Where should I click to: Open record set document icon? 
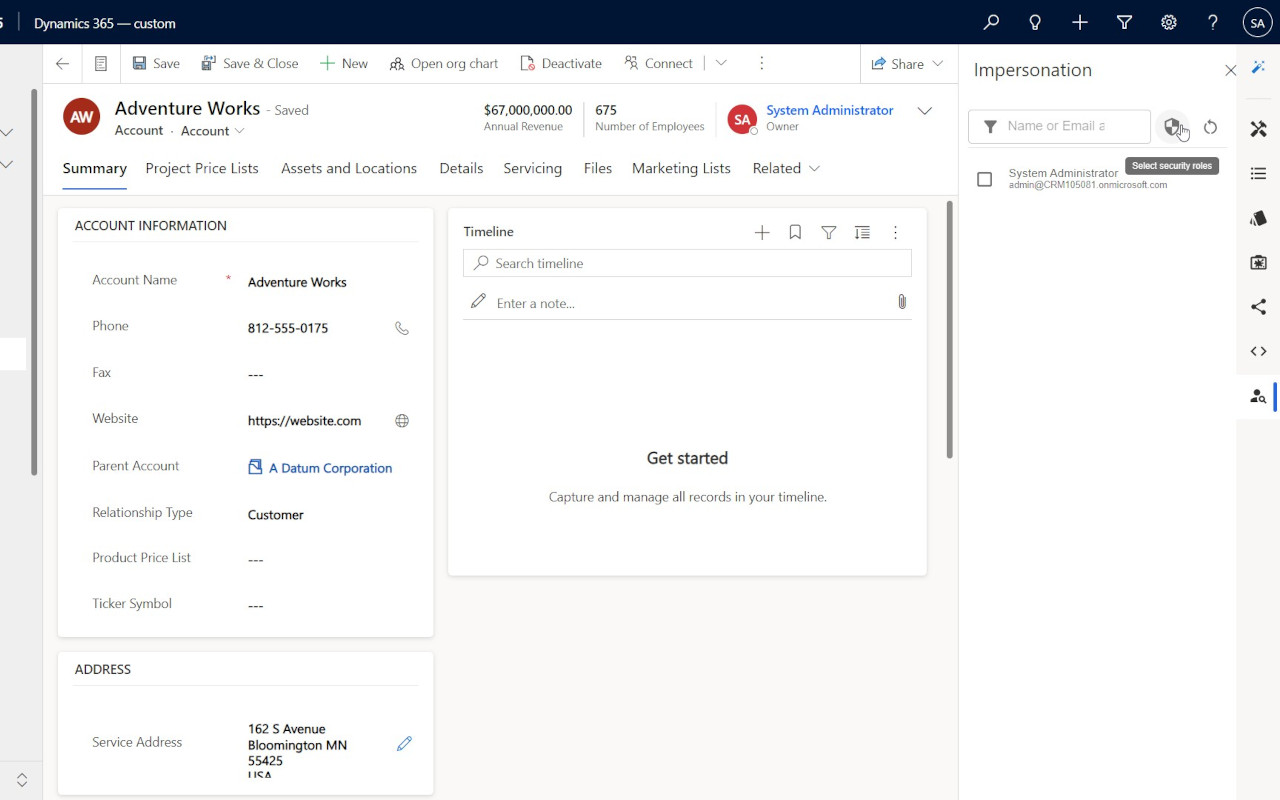[x=101, y=63]
